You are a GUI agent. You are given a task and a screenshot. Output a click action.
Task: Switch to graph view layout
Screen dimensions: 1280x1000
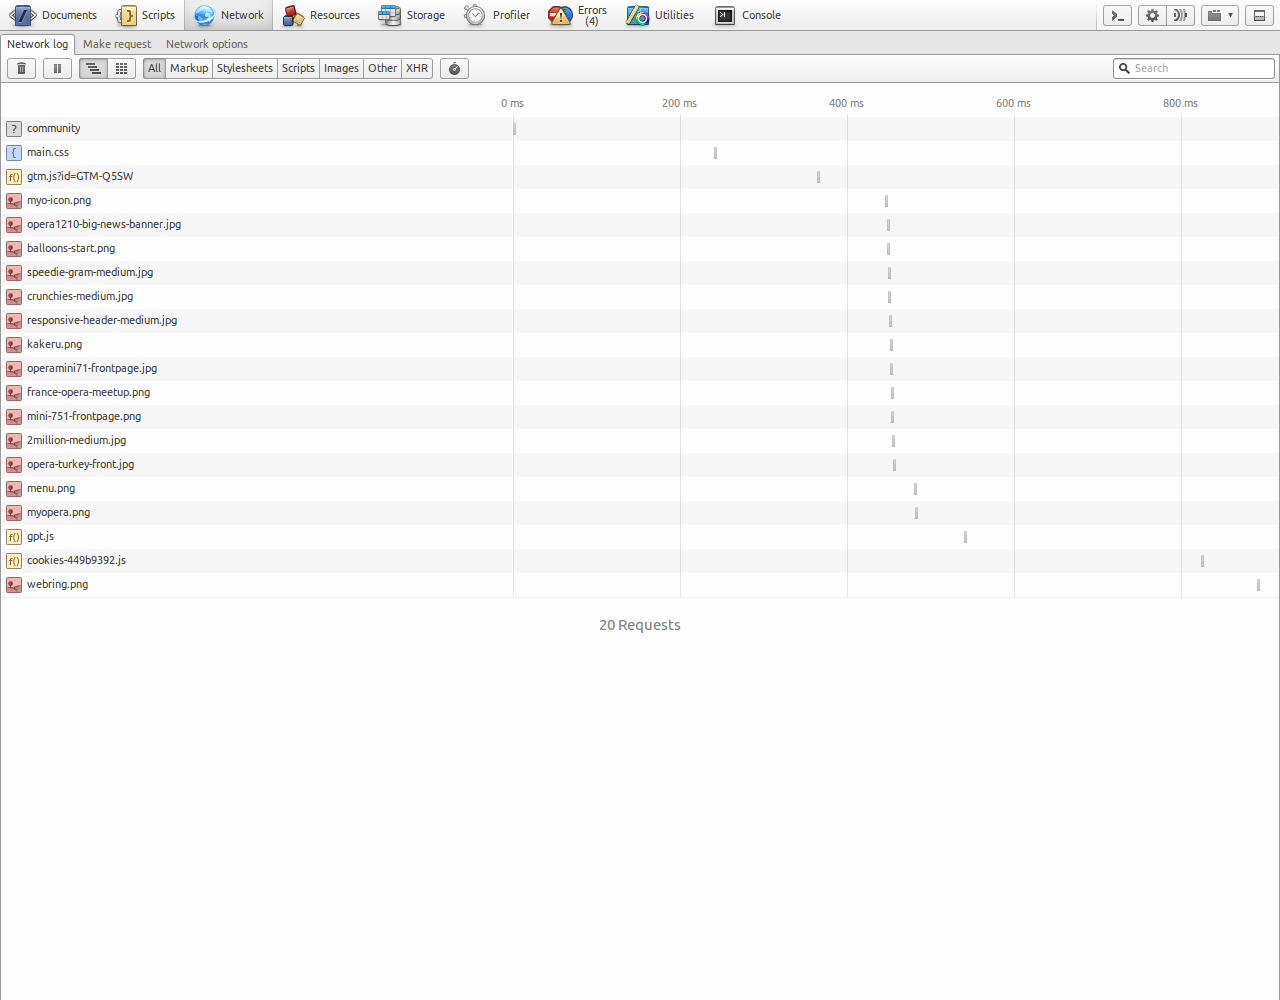(x=93, y=68)
